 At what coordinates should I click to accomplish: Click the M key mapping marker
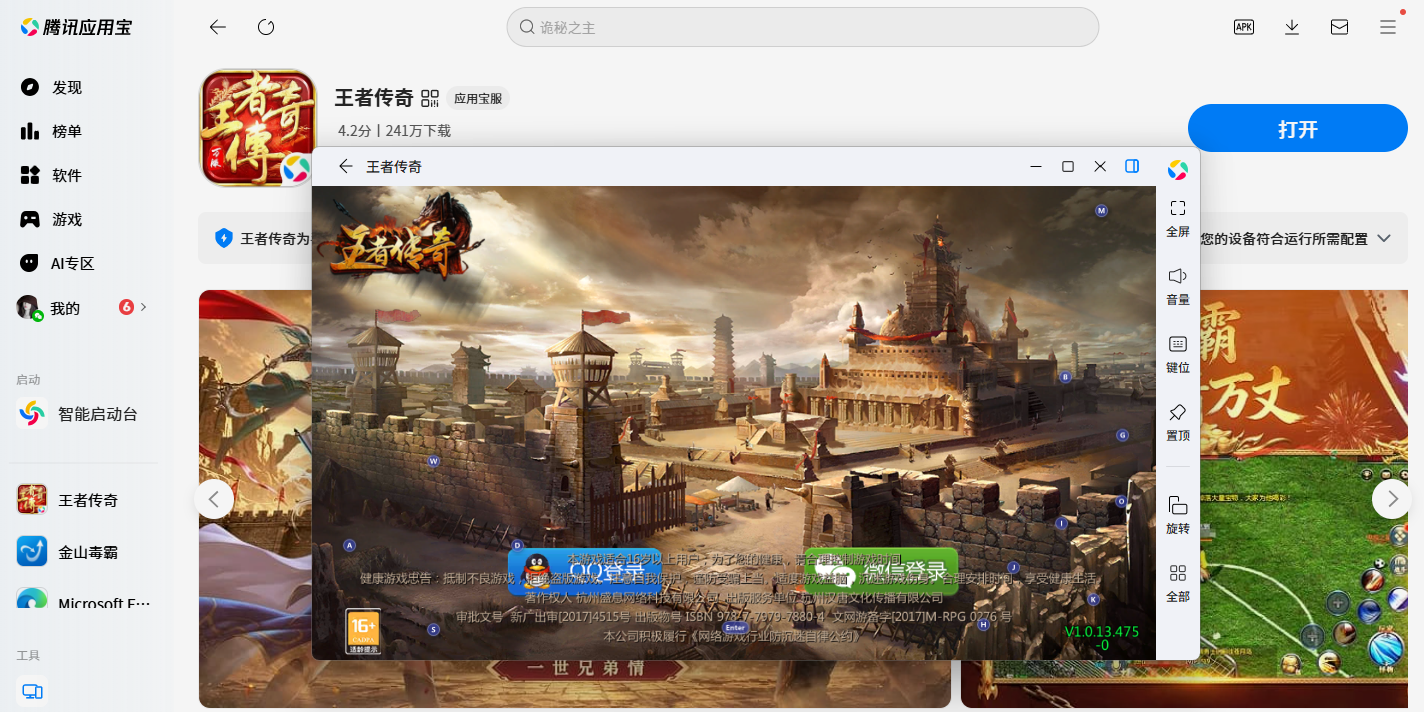pyautogui.click(x=1101, y=211)
